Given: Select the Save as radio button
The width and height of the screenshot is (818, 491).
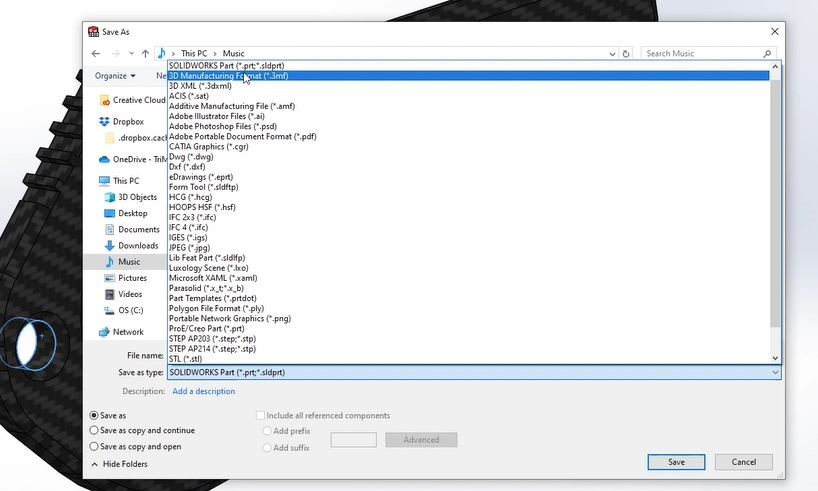Looking at the screenshot, I should (x=95, y=415).
